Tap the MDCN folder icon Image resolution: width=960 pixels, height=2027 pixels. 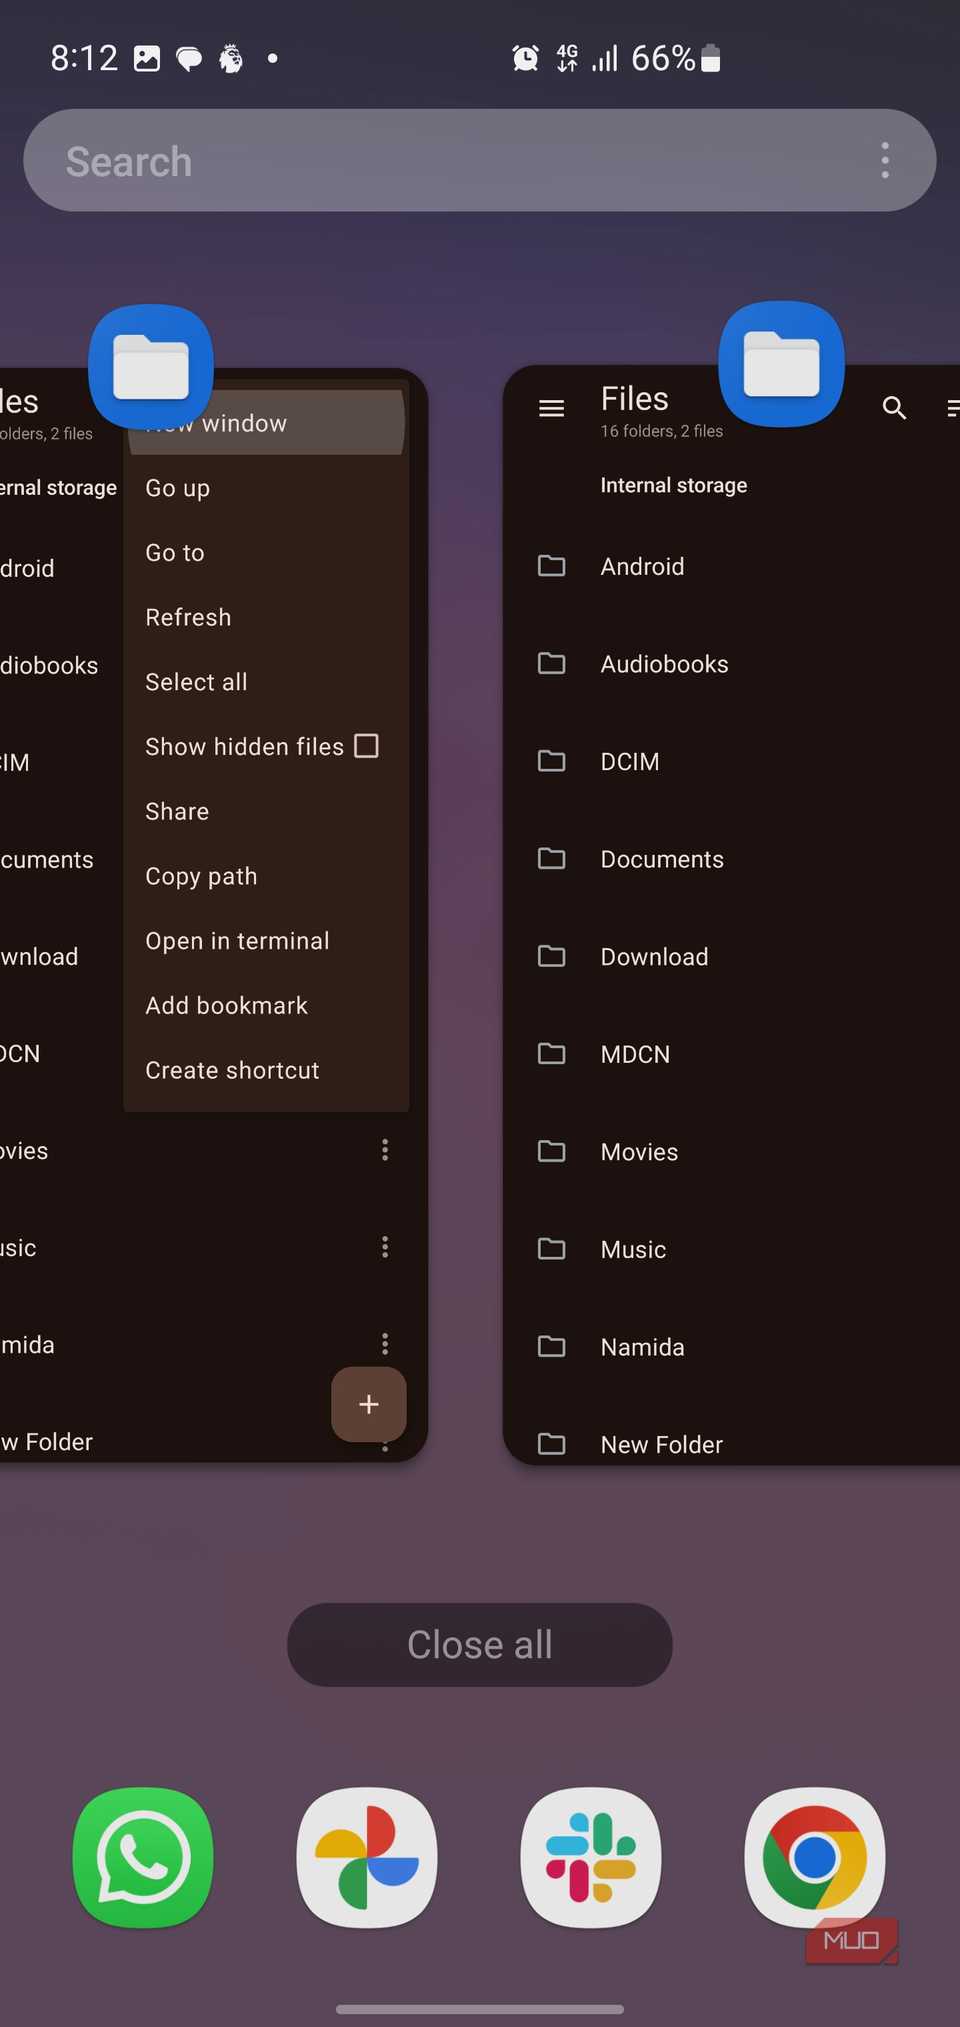pyautogui.click(x=552, y=1053)
